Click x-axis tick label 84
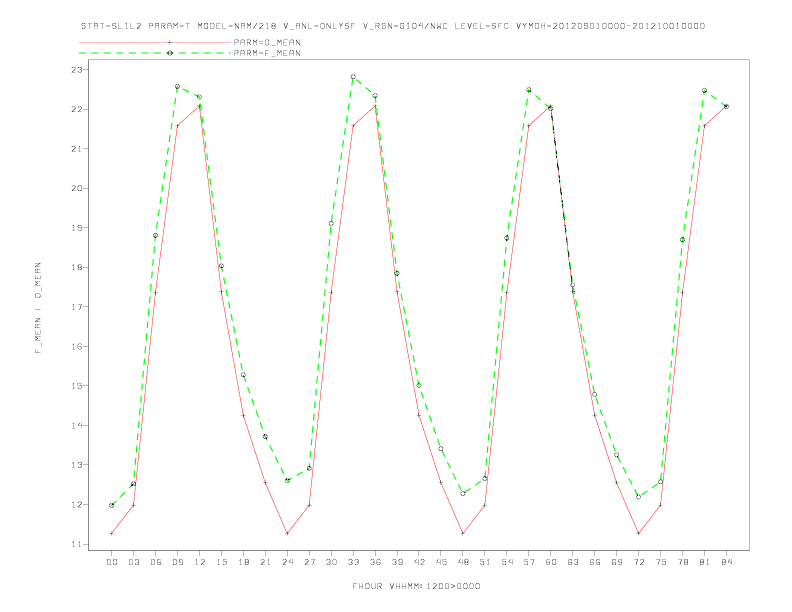Viewport: 792px width, 612px height. point(726,562)
